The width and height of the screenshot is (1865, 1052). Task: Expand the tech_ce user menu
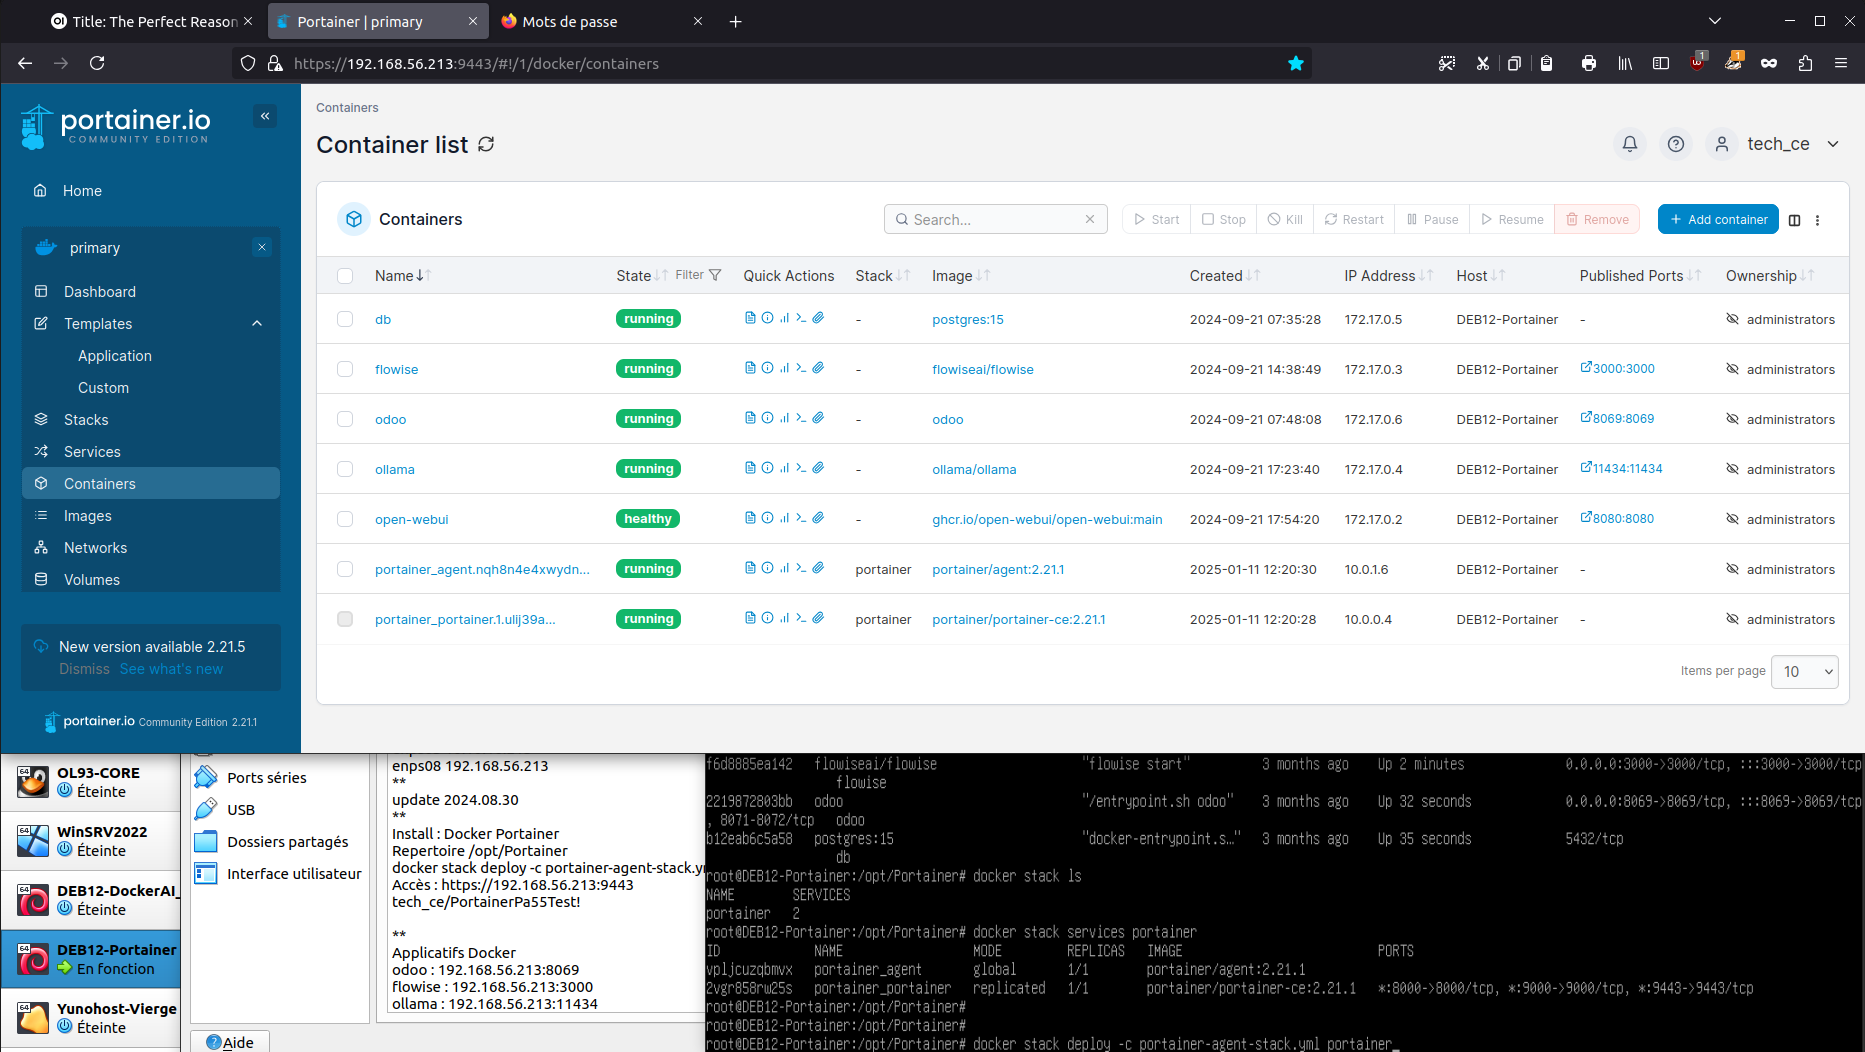pyautogui.click(x=1833, y=144)
